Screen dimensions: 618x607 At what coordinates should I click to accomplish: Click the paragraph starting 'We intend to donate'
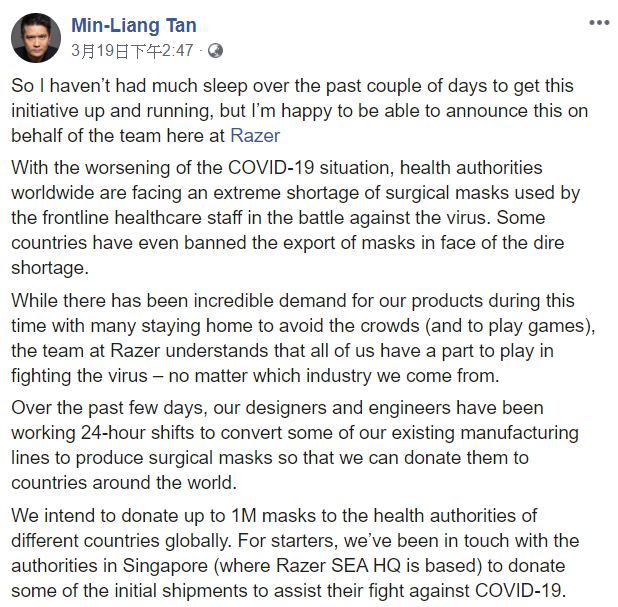(x=300, y=552)
